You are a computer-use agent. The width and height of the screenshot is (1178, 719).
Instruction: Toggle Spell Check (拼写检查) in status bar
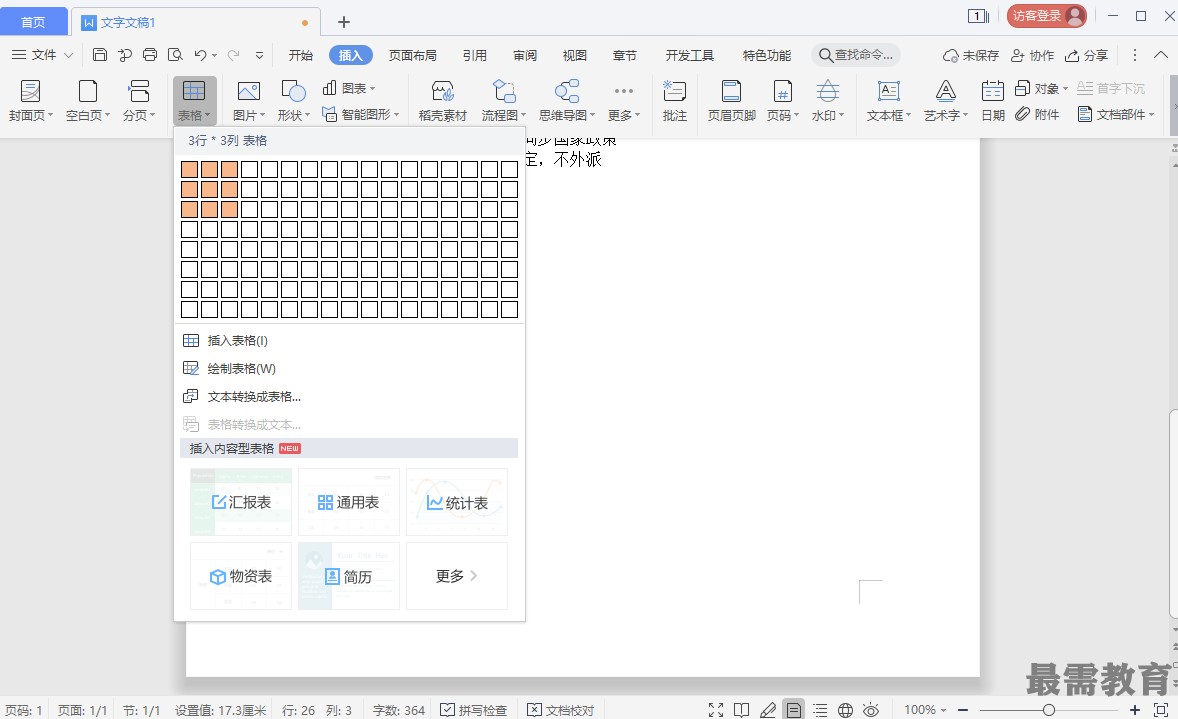[473, 710]
